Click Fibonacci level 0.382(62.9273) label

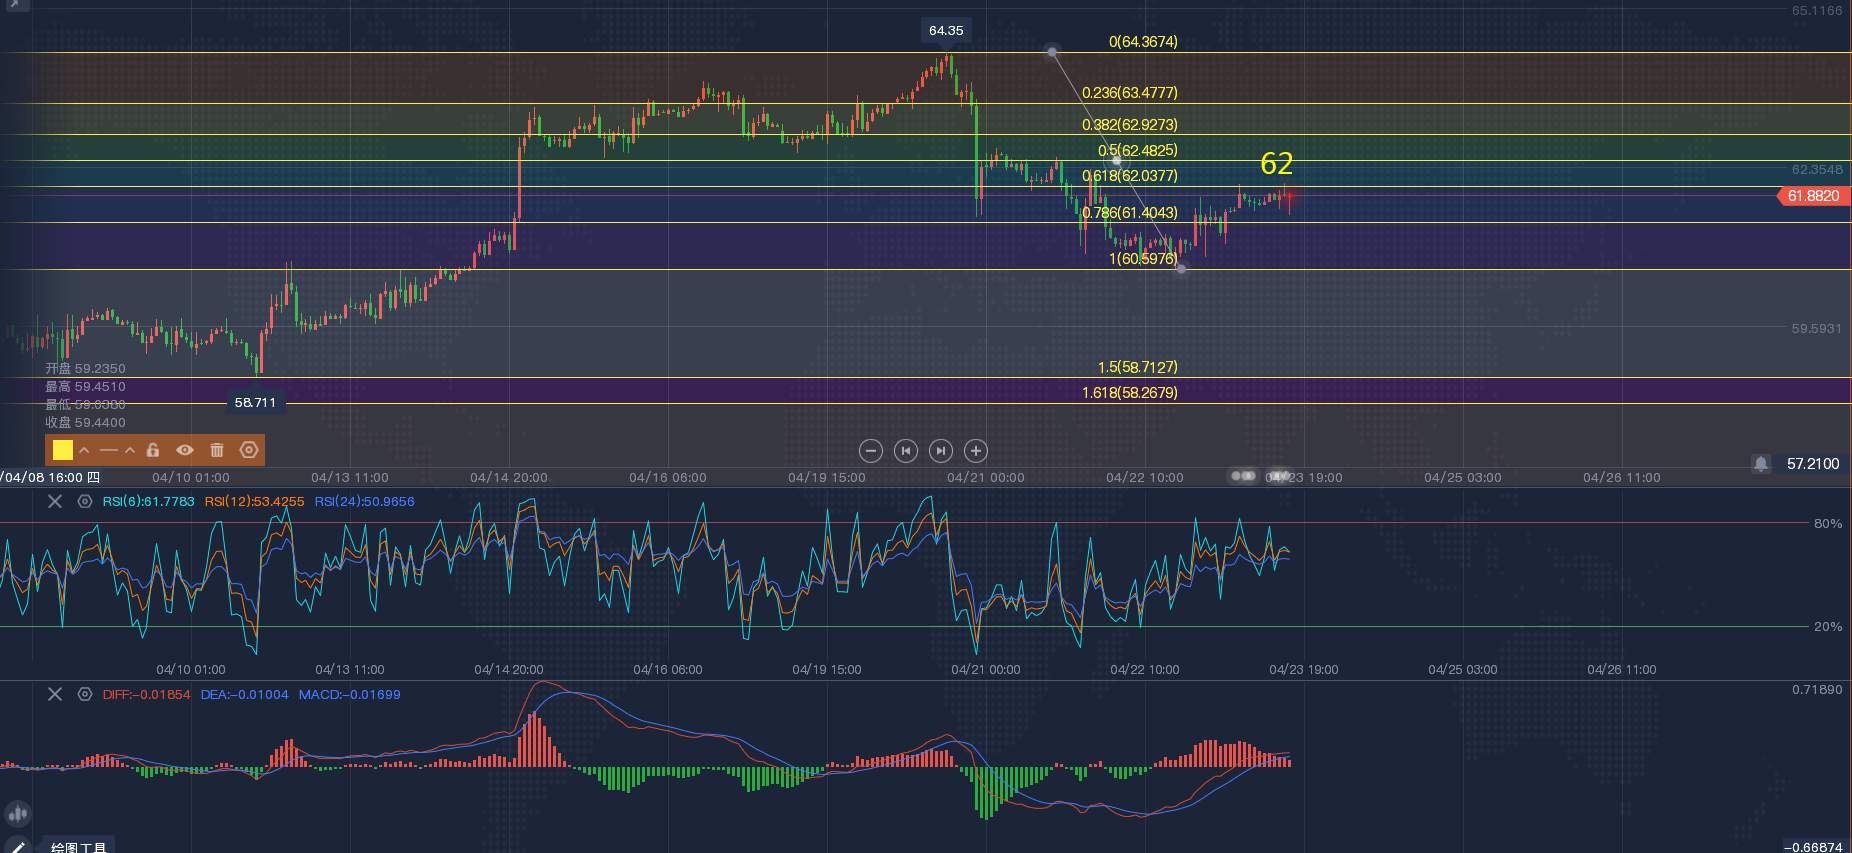click(x=1130, y=125)
